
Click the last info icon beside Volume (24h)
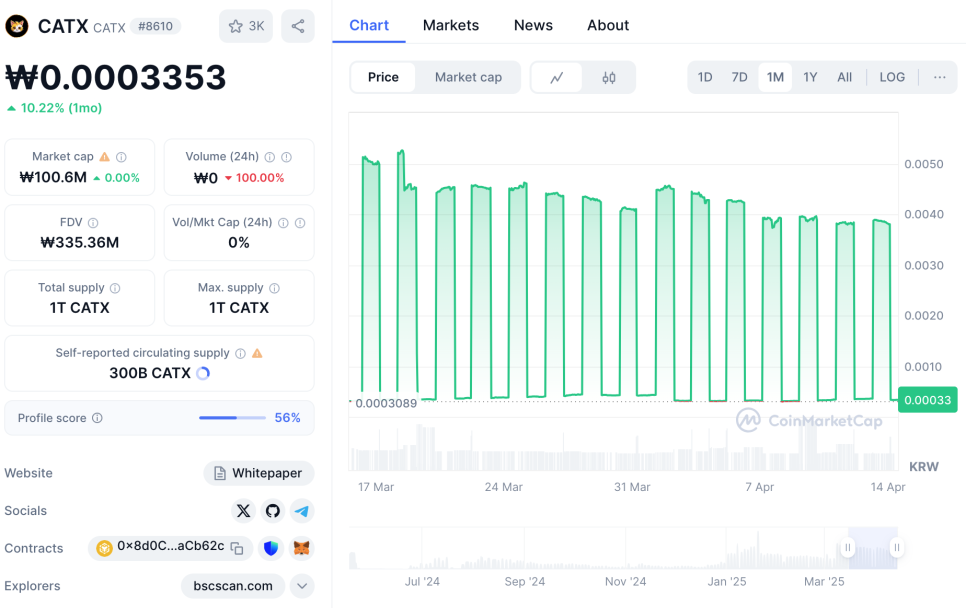click(x=286, y=157)
